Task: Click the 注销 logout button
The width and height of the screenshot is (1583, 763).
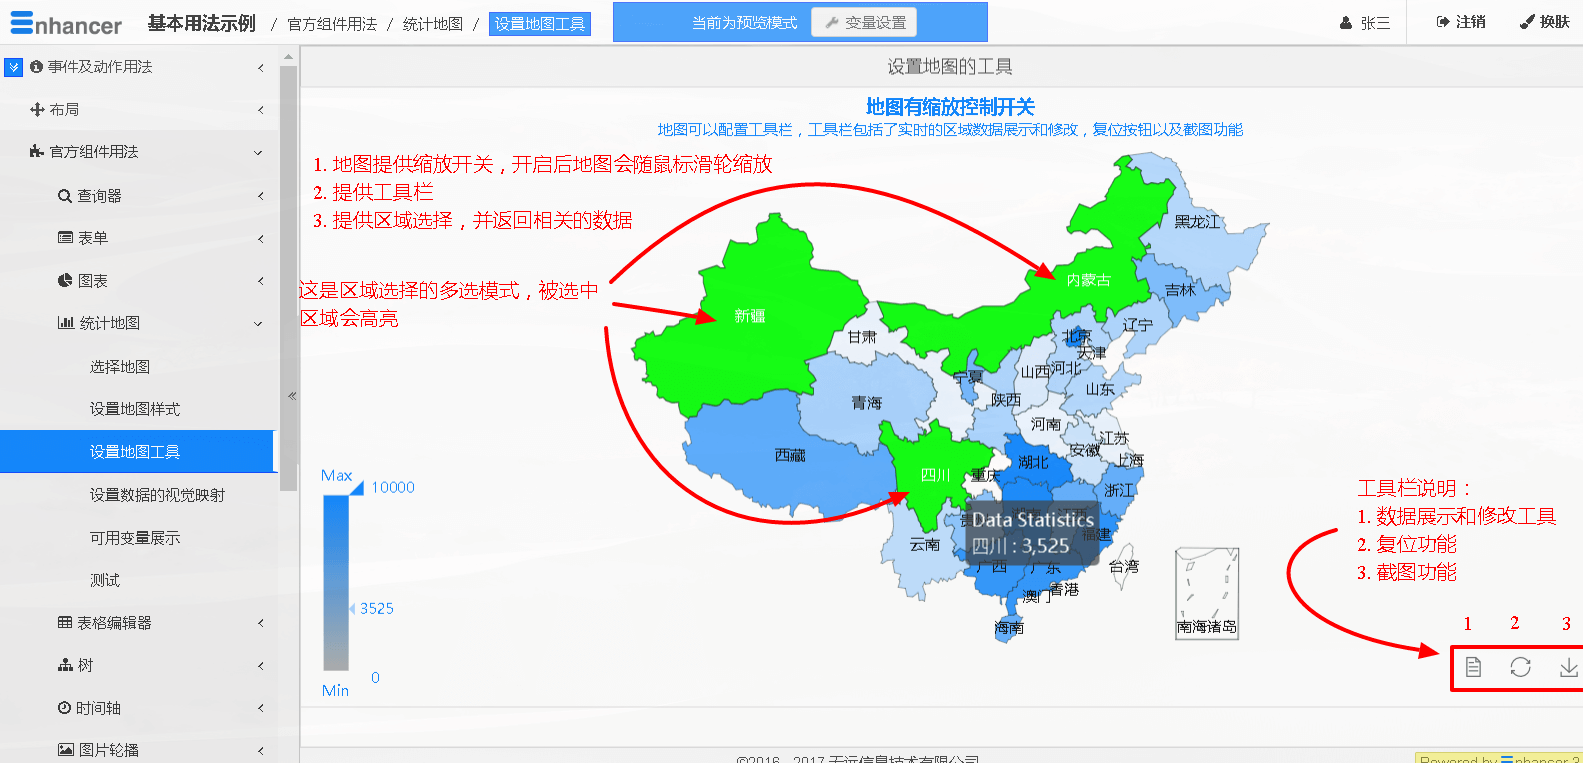Action: 1461,22
